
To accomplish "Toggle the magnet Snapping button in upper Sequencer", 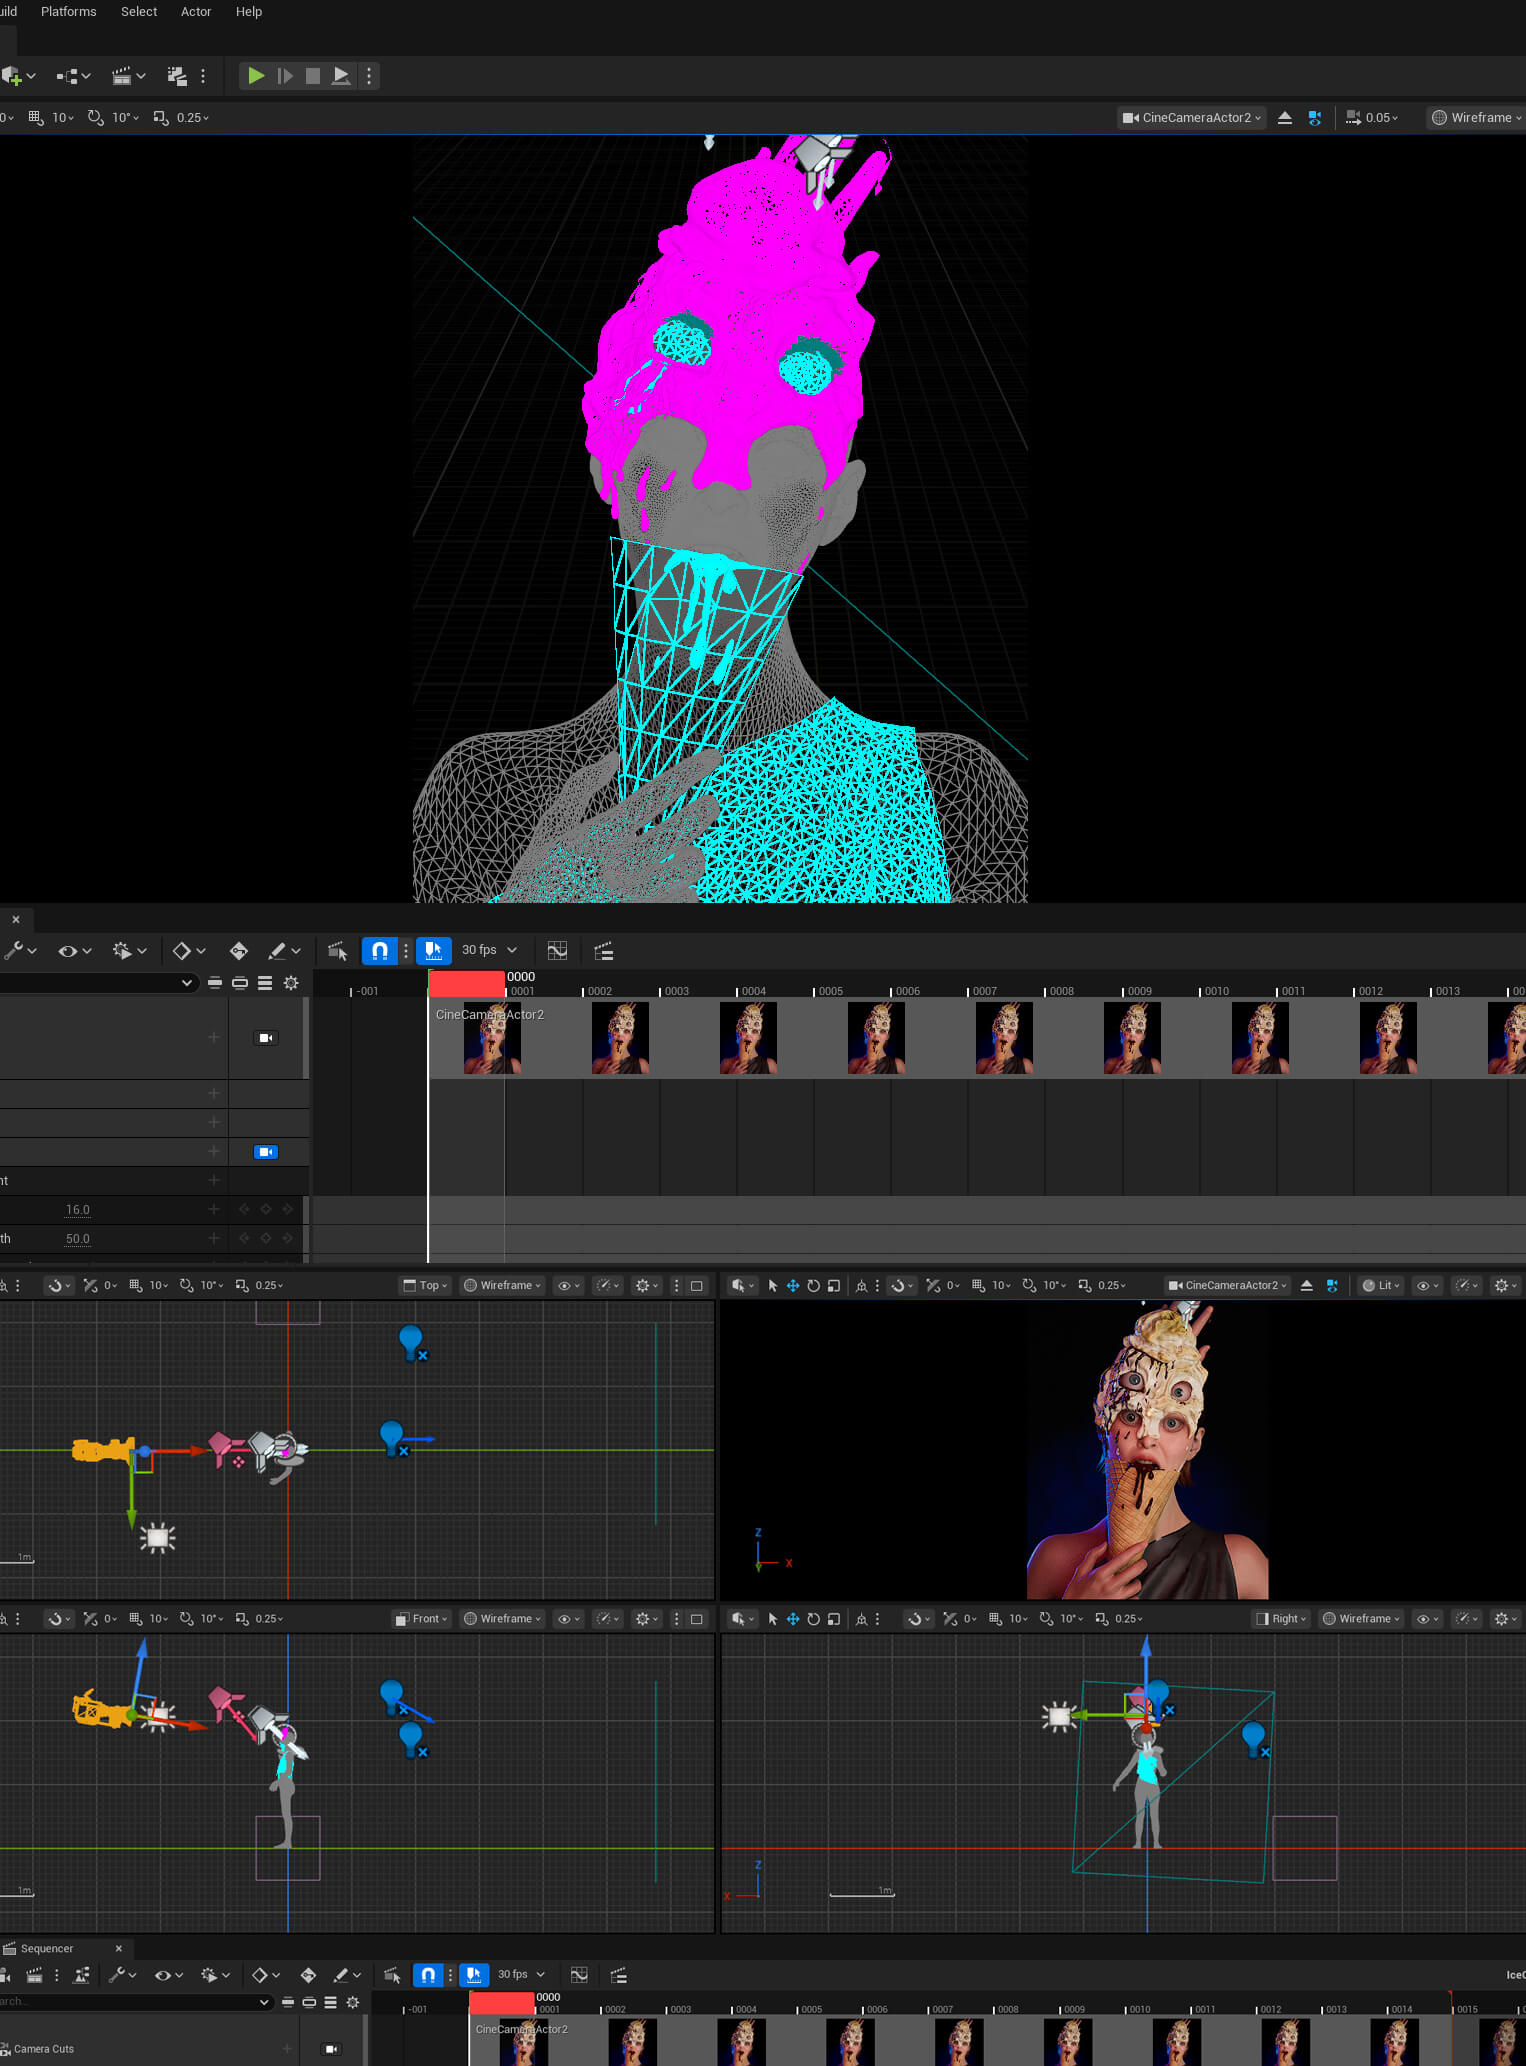I will (380, 951).
